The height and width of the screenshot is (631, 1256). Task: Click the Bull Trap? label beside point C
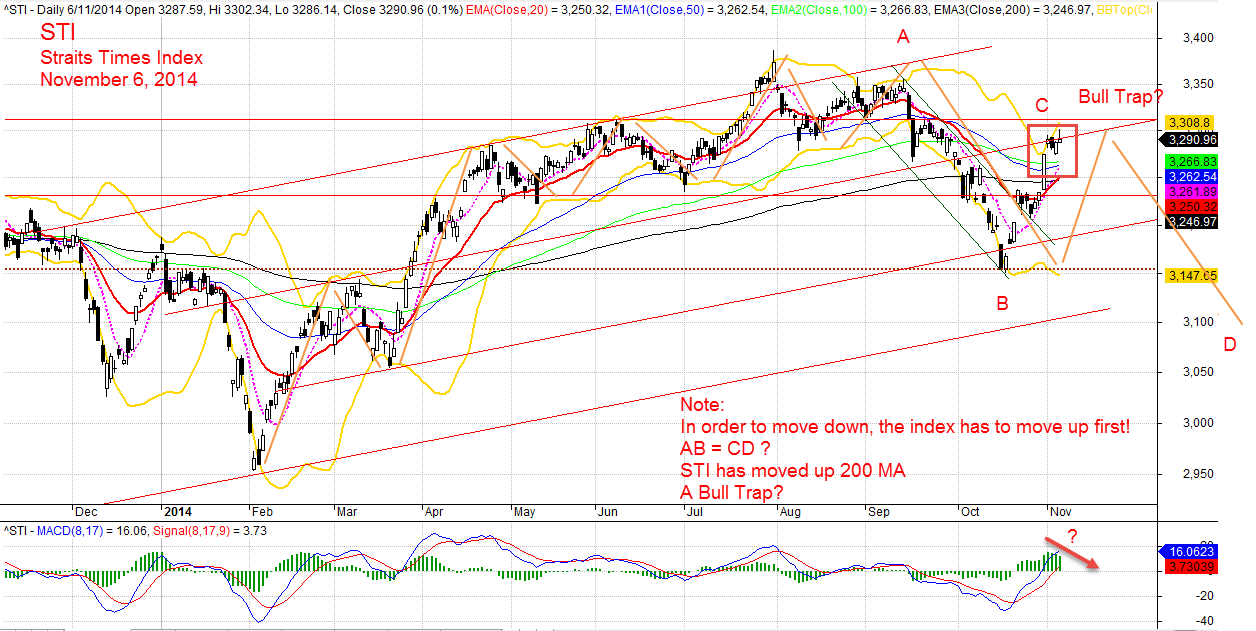[1120, 97]
